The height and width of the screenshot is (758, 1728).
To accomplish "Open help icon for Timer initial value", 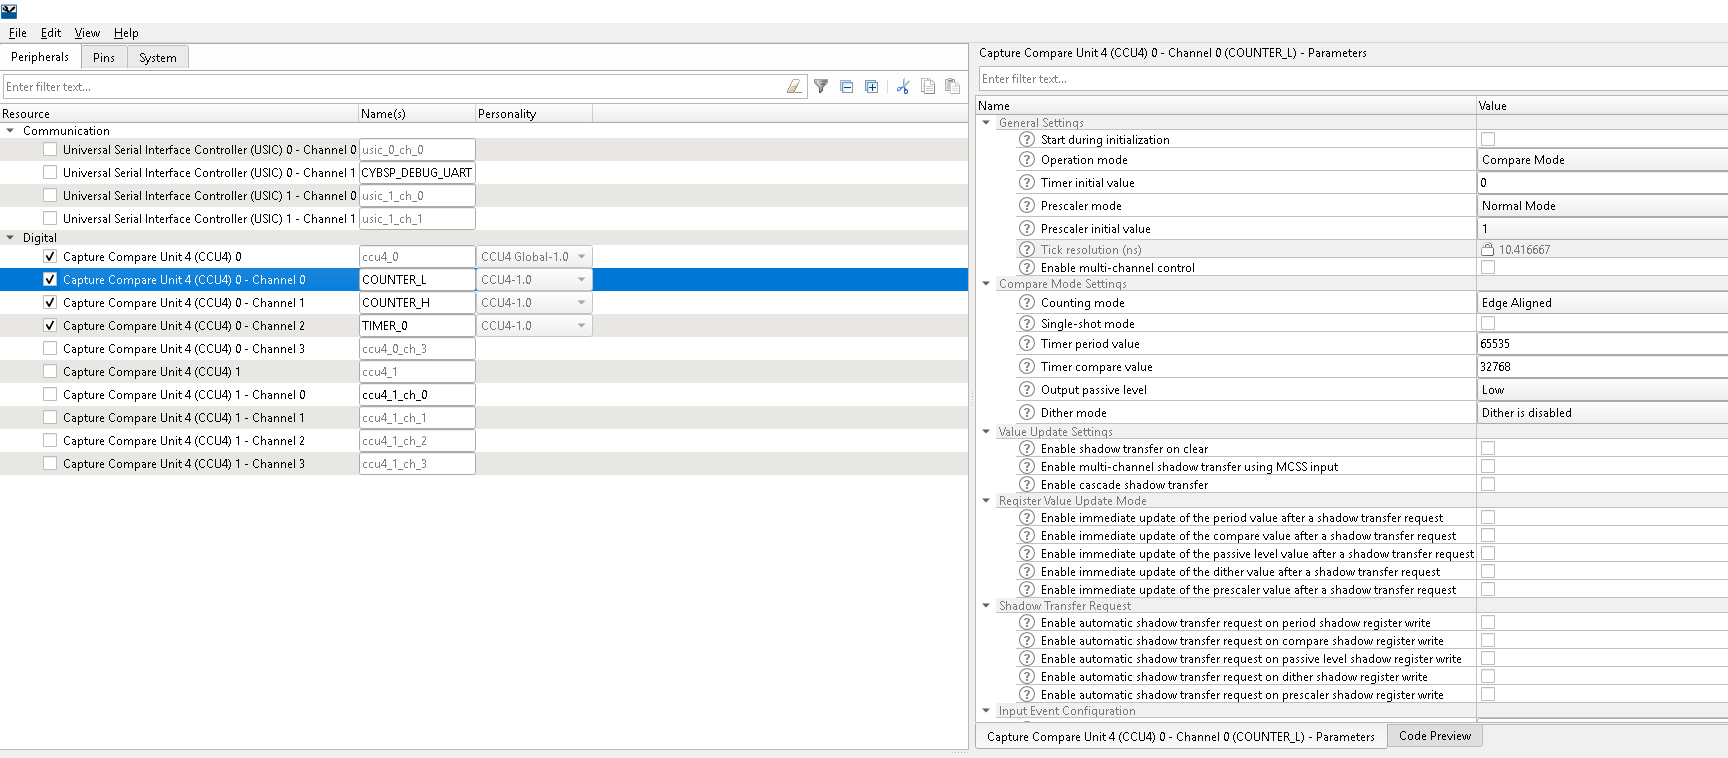I will [x=1027, y=183].
